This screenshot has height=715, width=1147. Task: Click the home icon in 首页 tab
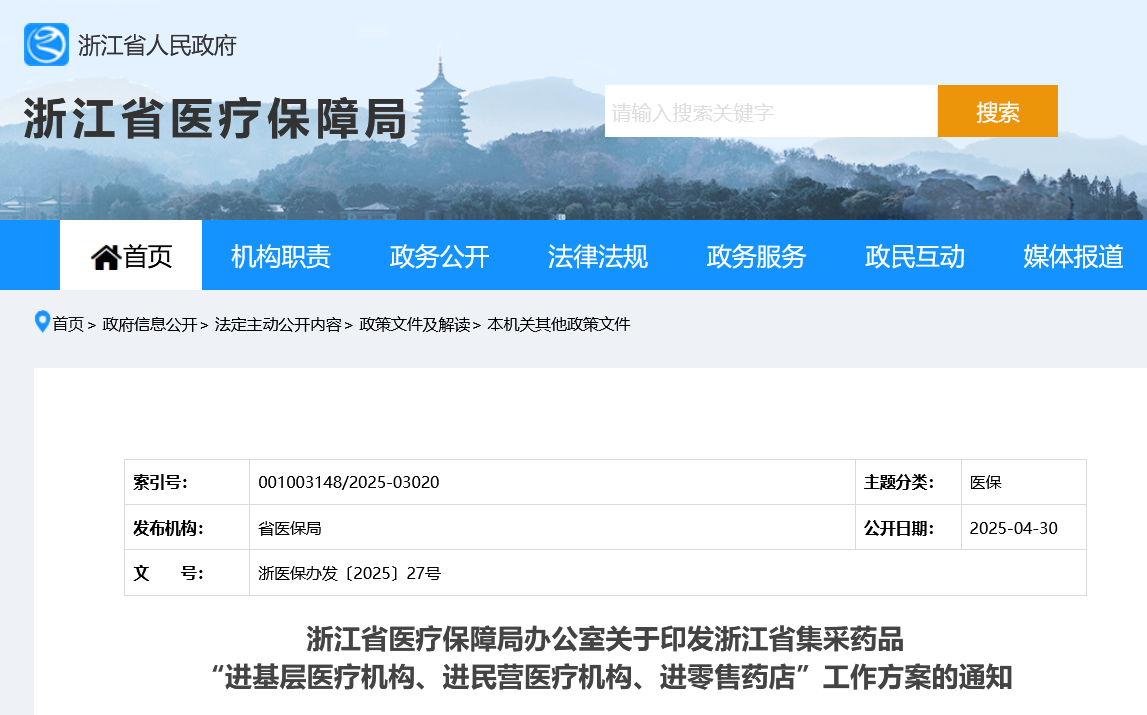pos(105,257)
